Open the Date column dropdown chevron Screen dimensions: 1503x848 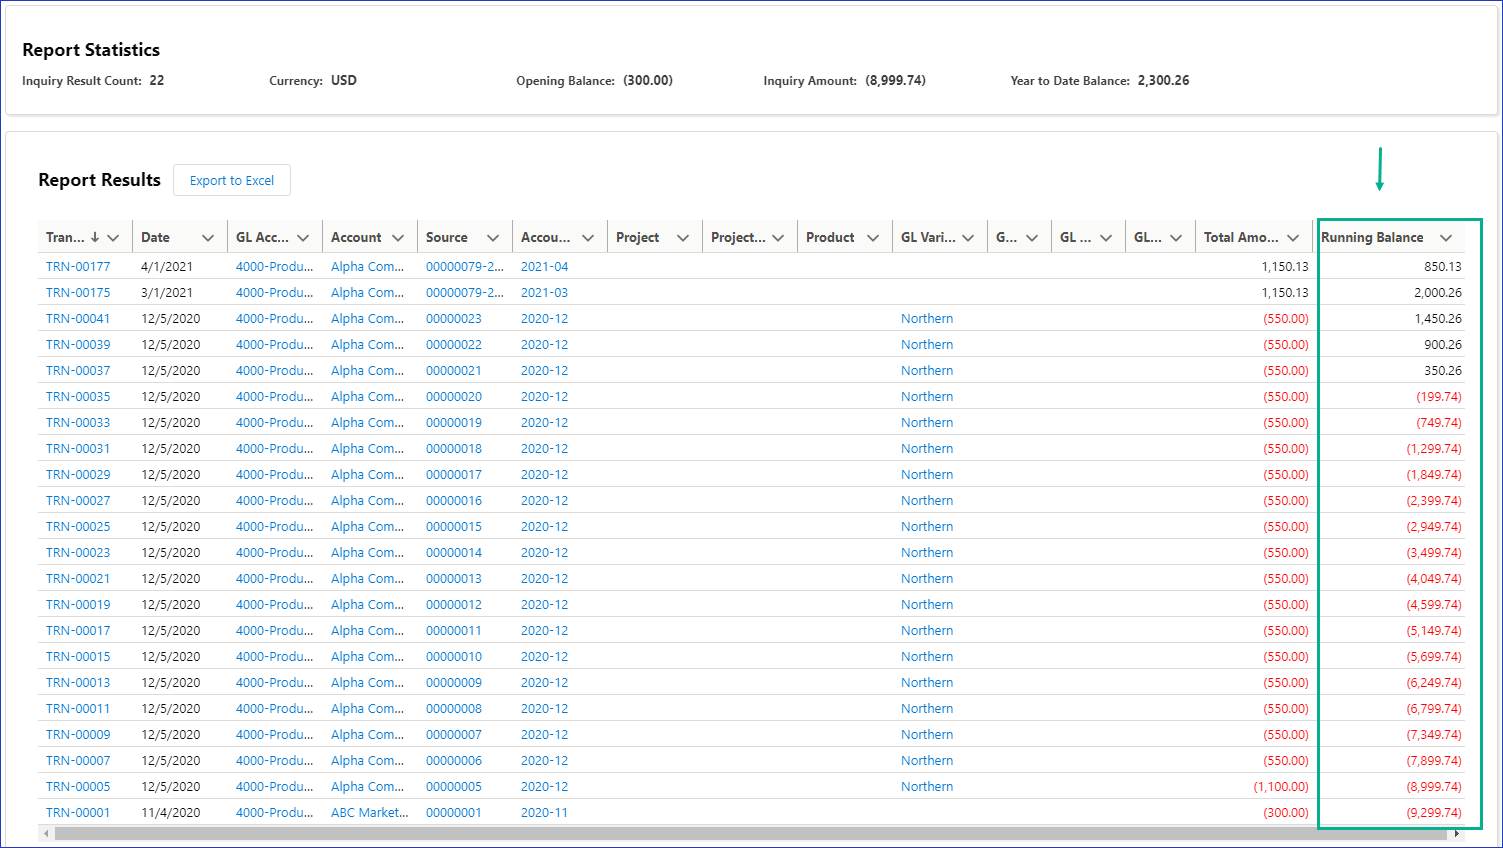tap(208, 238)
